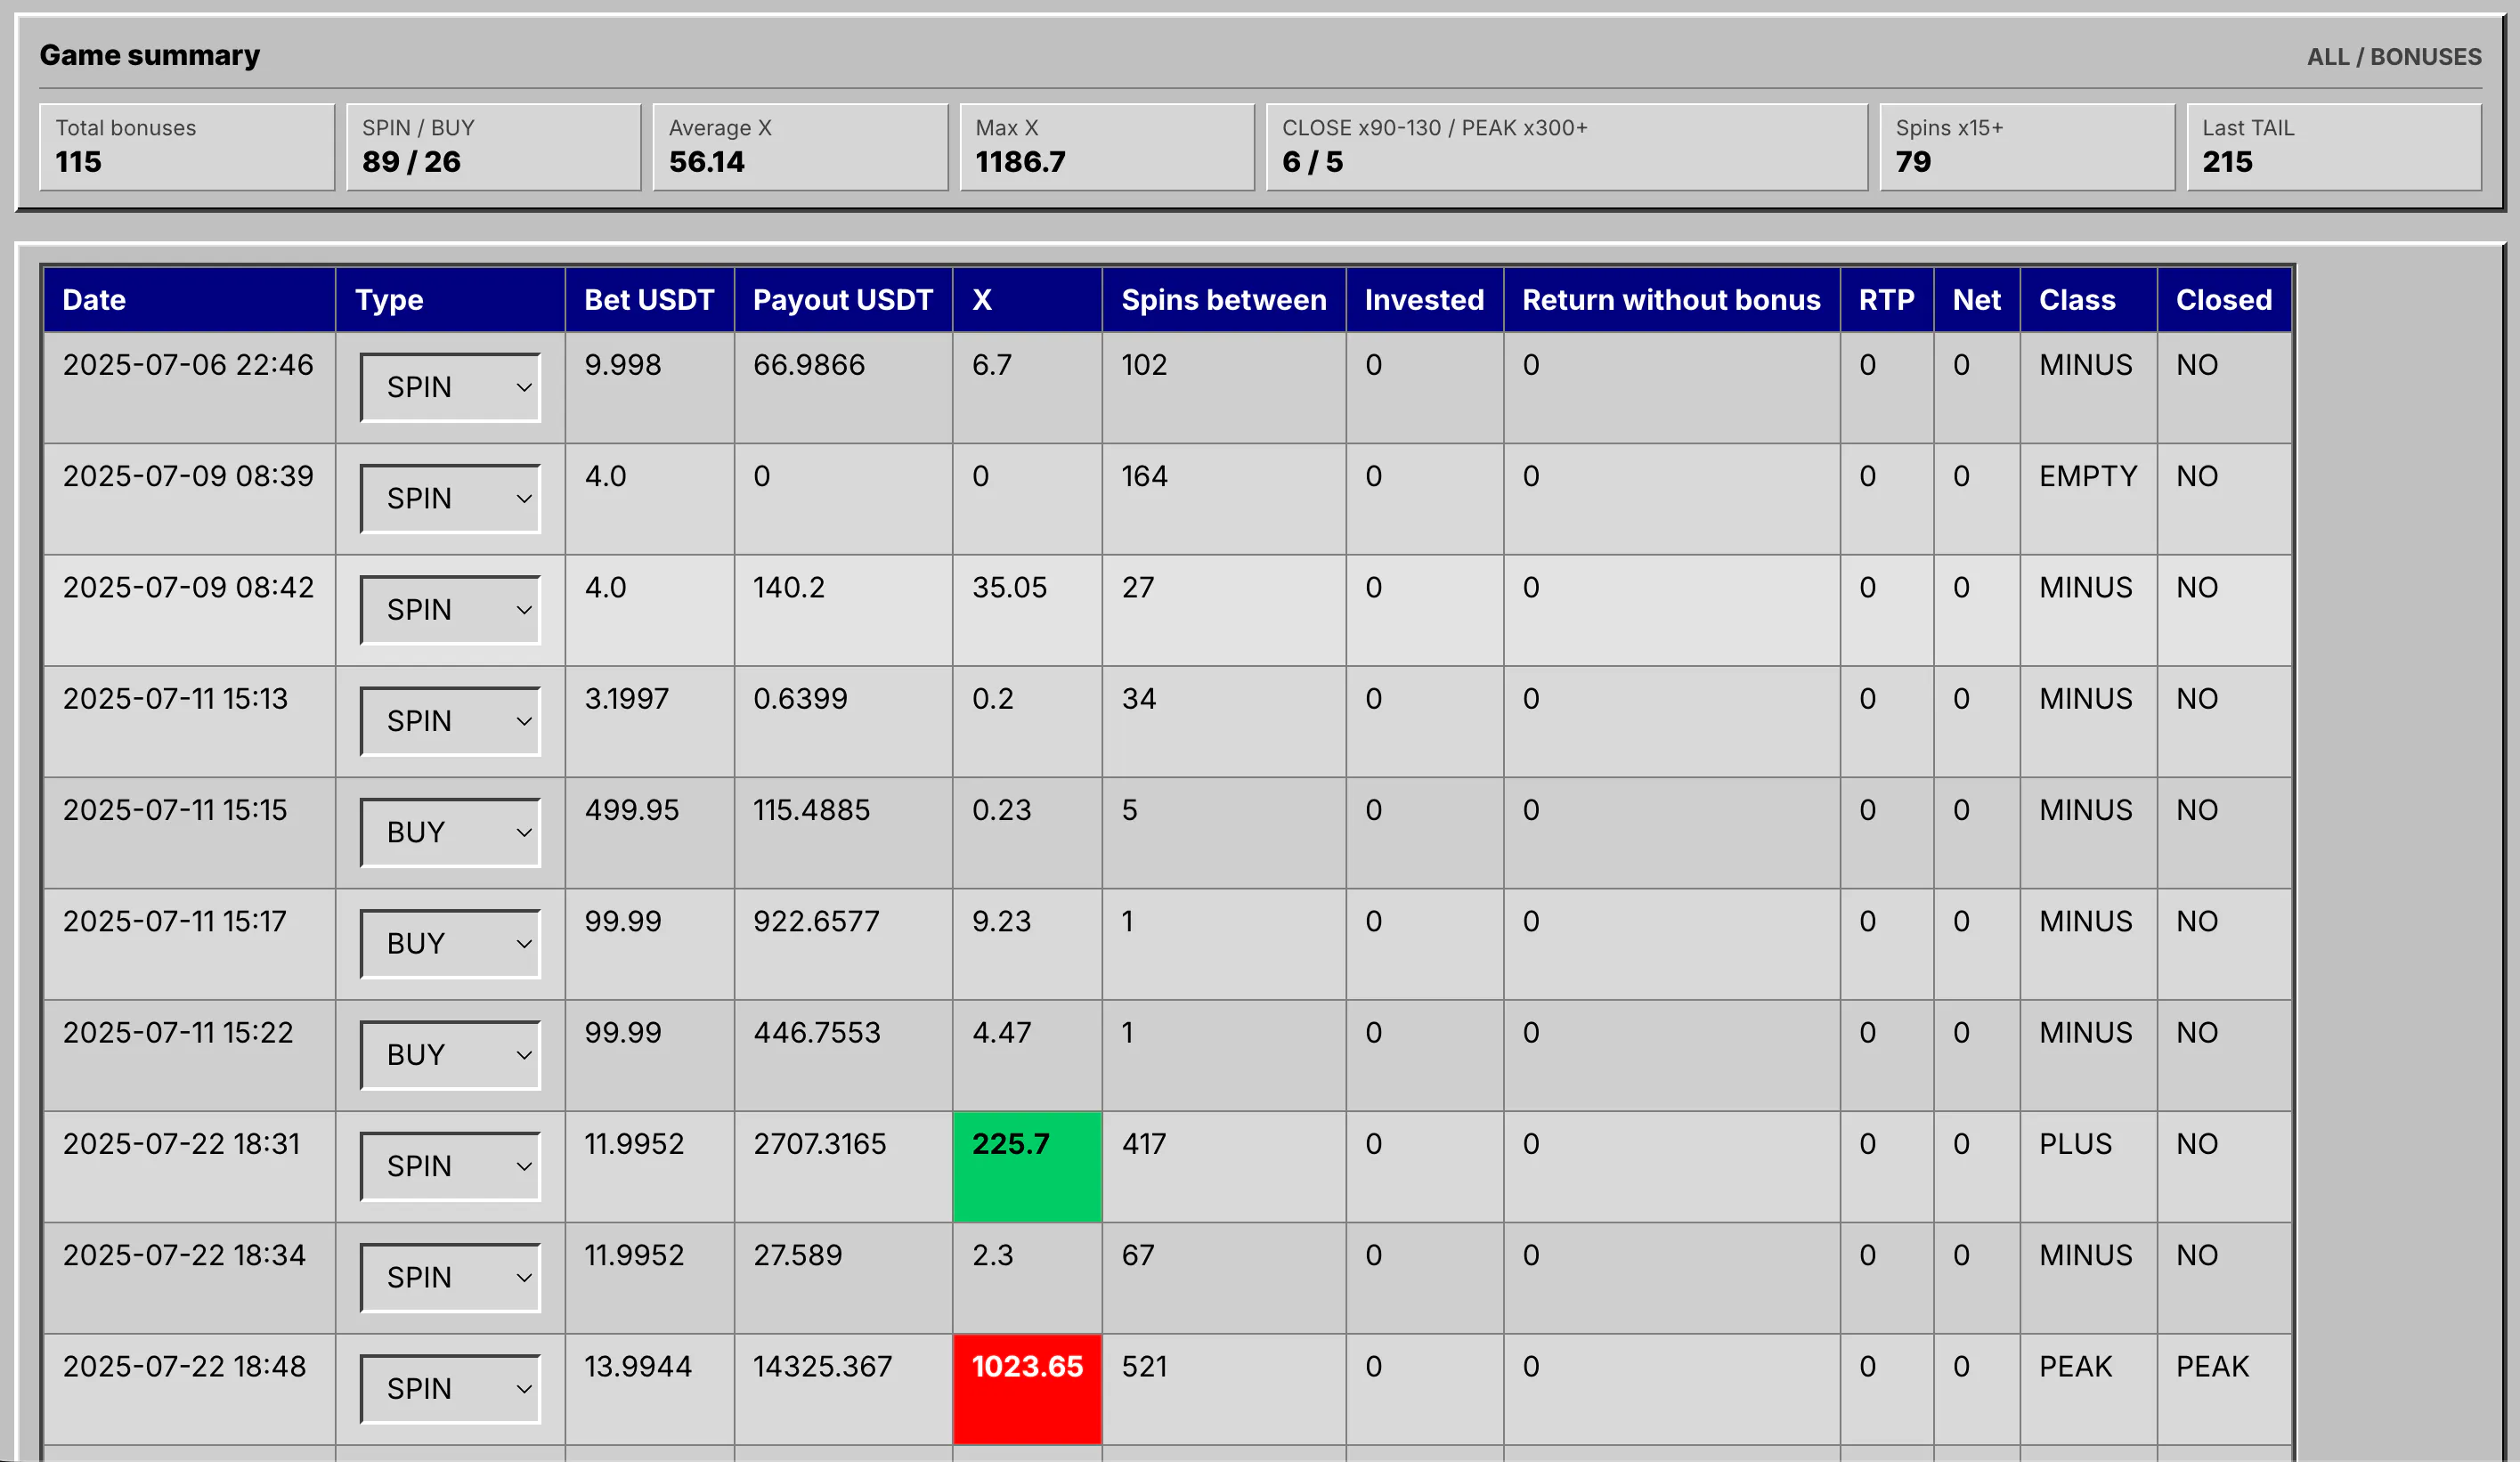Open BUY dropdown for 2025-07-11 15:22 row
Viewport: 2520px width, 1462px height.
[450, 1055]
